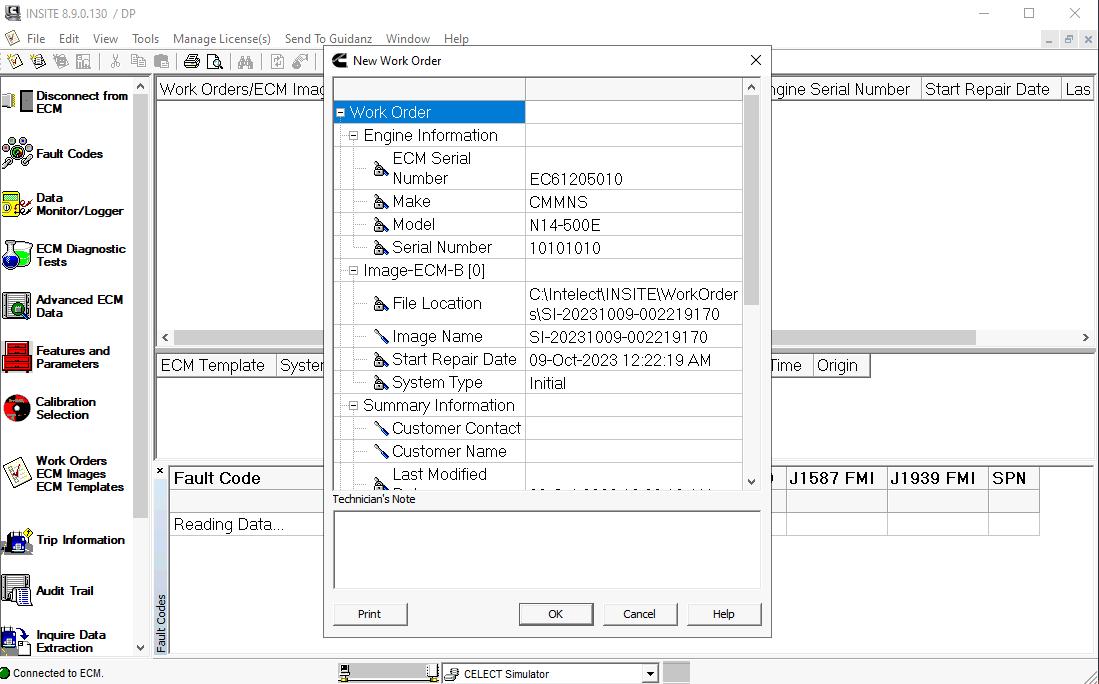Click the Start Repair Date column header

pyautogui.click(x=990, y=89)
